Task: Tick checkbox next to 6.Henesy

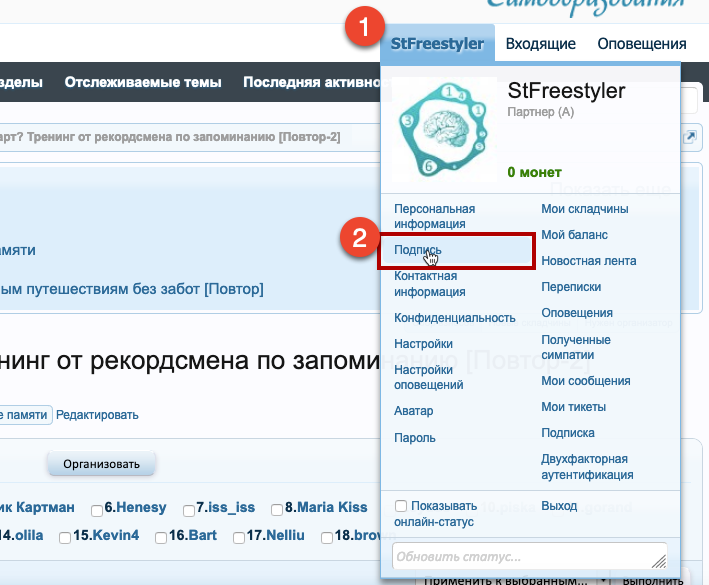Action: [x=97, y=511]
